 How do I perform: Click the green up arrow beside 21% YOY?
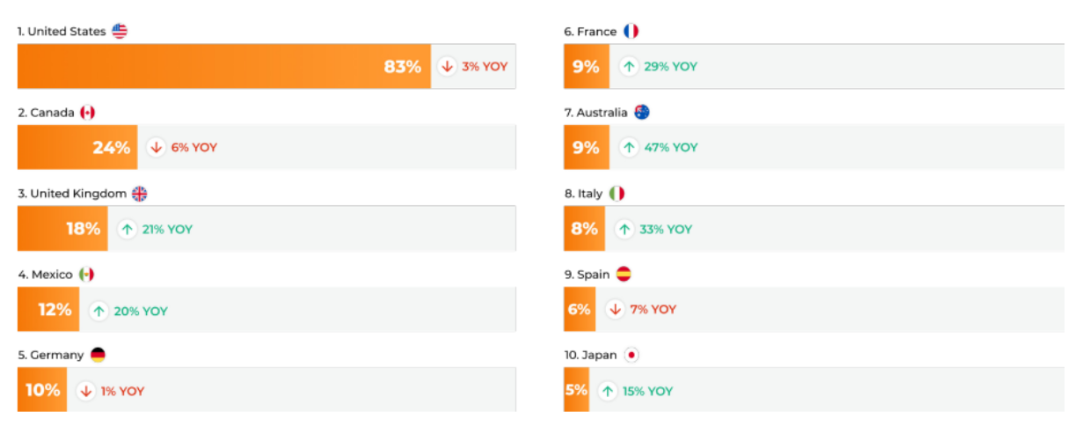tap(127, 229)
